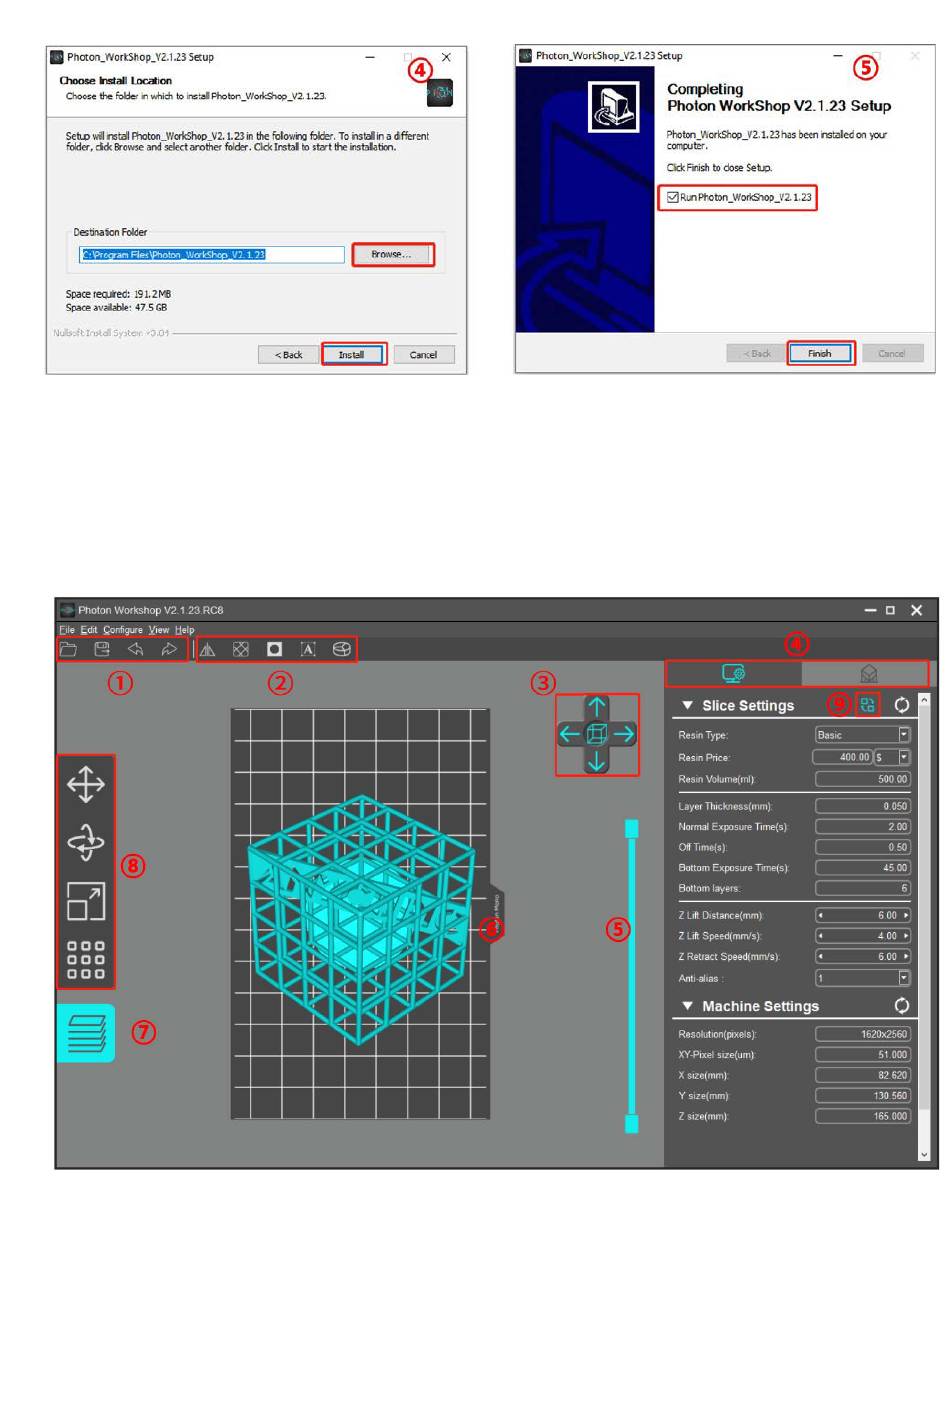This screenshot has height=1419, width=950.
Task: Collapse the Slice Settings section
Action: [687, 705]
